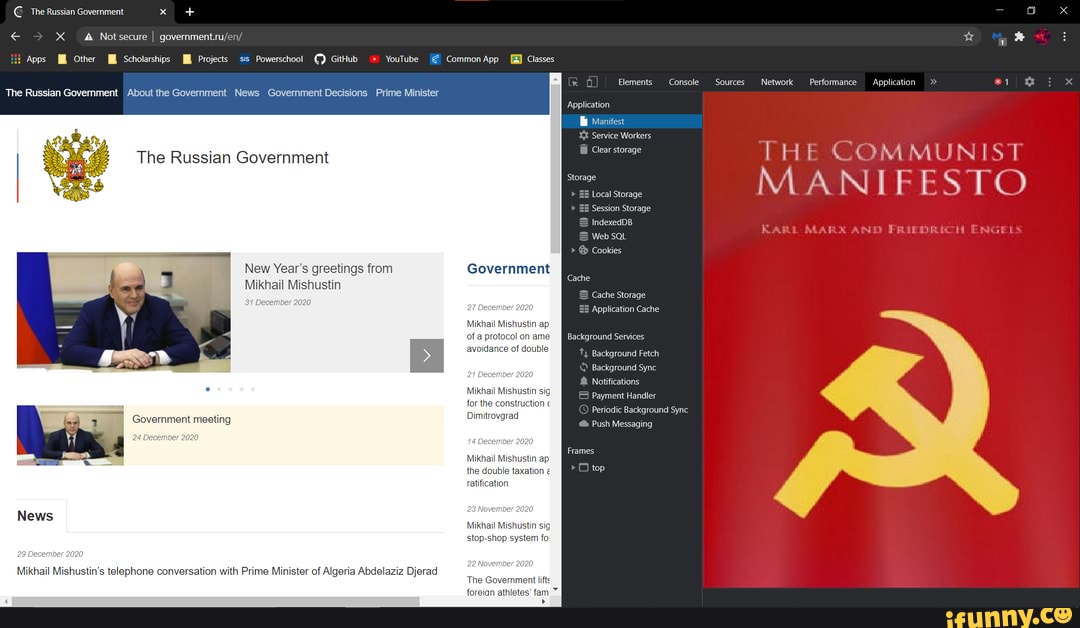The width and height of the screenshot is (1080, 628).
Task: Select the inspect element picker icon
Action: coord(573,82)
